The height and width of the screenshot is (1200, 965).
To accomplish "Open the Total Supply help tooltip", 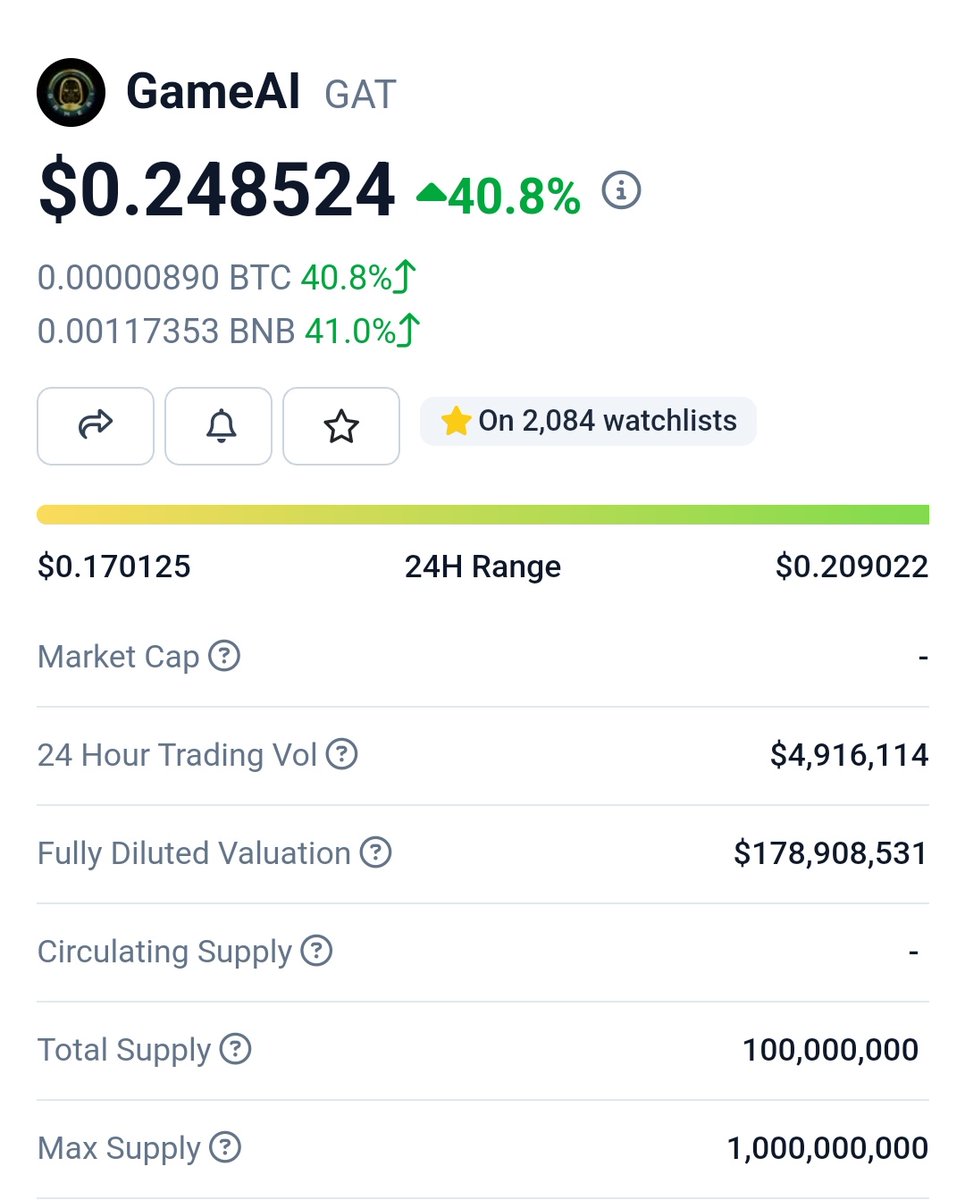I will [235, 1049].
